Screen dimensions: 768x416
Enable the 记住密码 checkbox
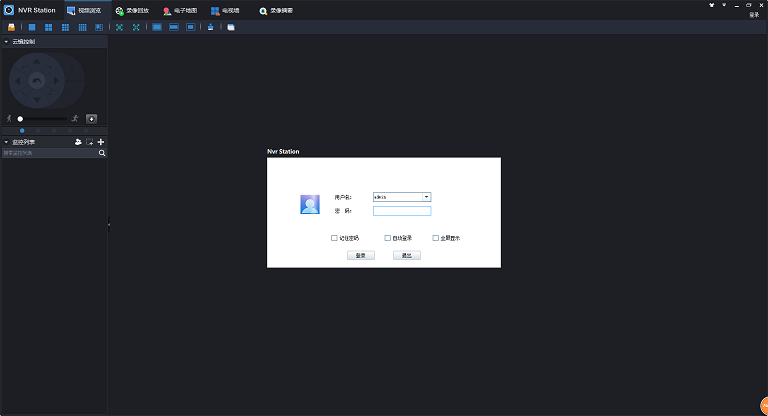tap(335, 238)
